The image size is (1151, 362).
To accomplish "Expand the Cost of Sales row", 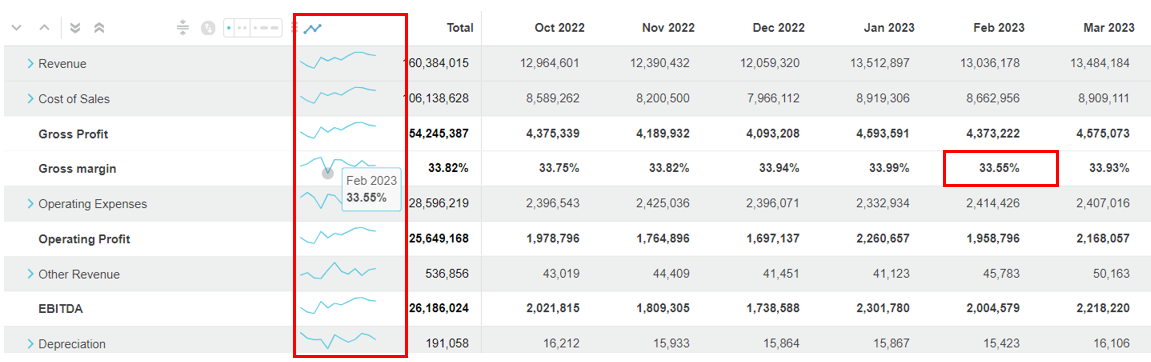I will coord(30,98).
